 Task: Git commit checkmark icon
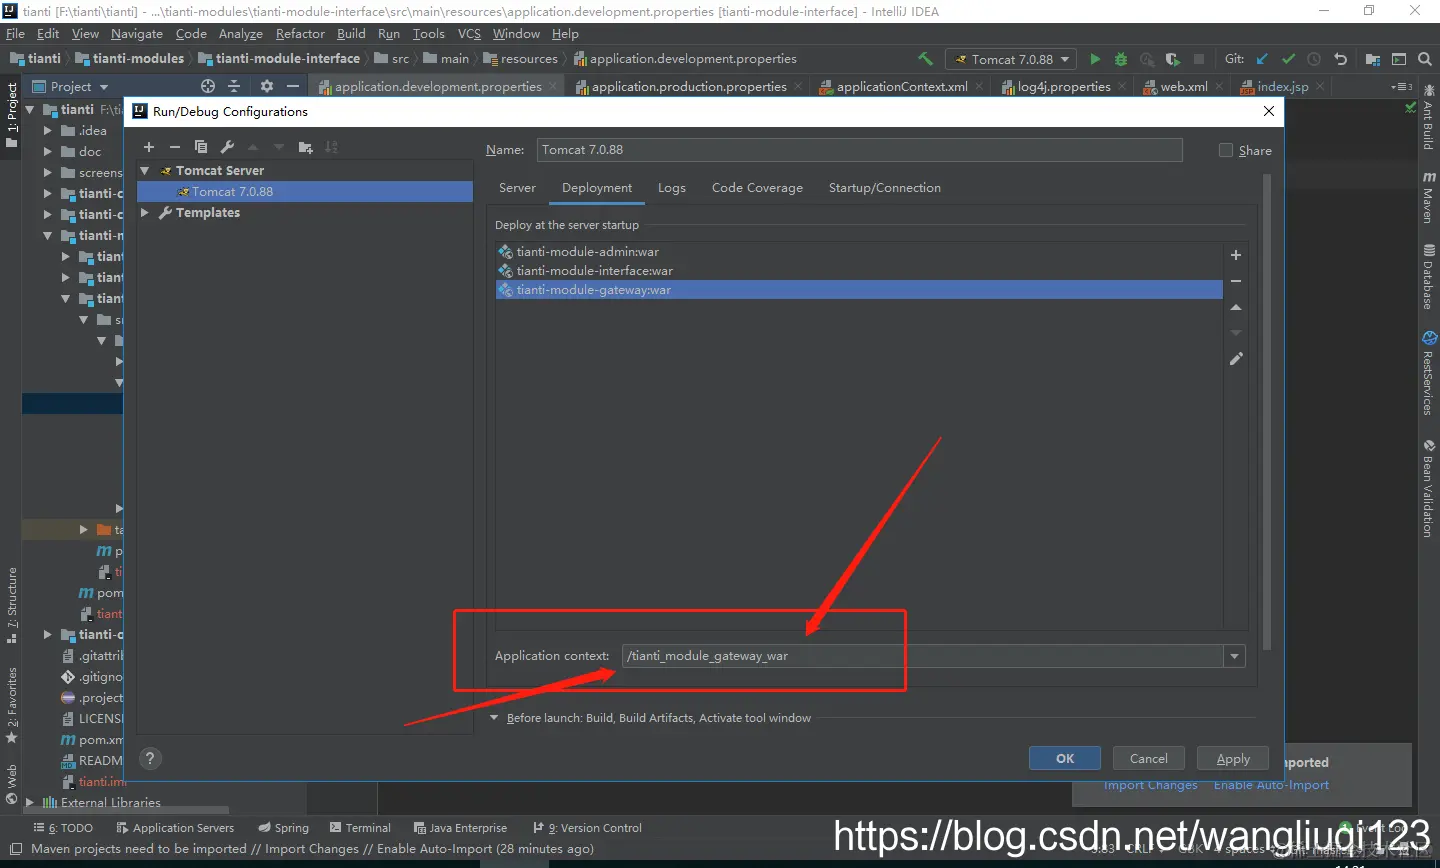1288,59
